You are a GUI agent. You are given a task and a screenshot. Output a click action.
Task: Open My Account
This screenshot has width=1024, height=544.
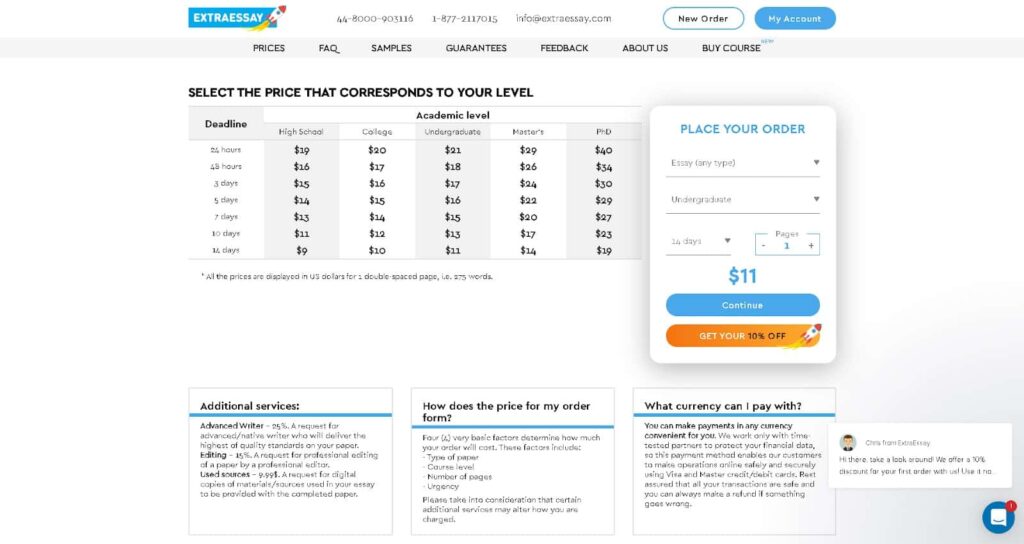point(795,18)
